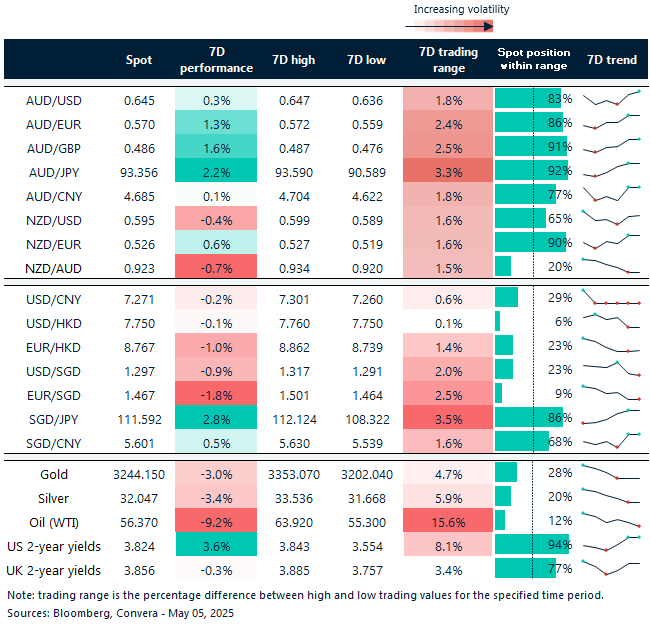The width and height of the screenshot is (650, 633).
Task: Click the 7D performance column header
Action: point(216,60)
